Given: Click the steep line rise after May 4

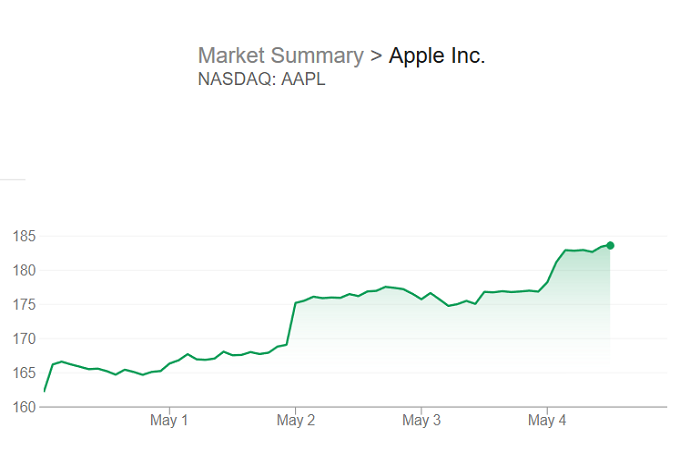Looking at the screenshot, I should tap(556, 265).
